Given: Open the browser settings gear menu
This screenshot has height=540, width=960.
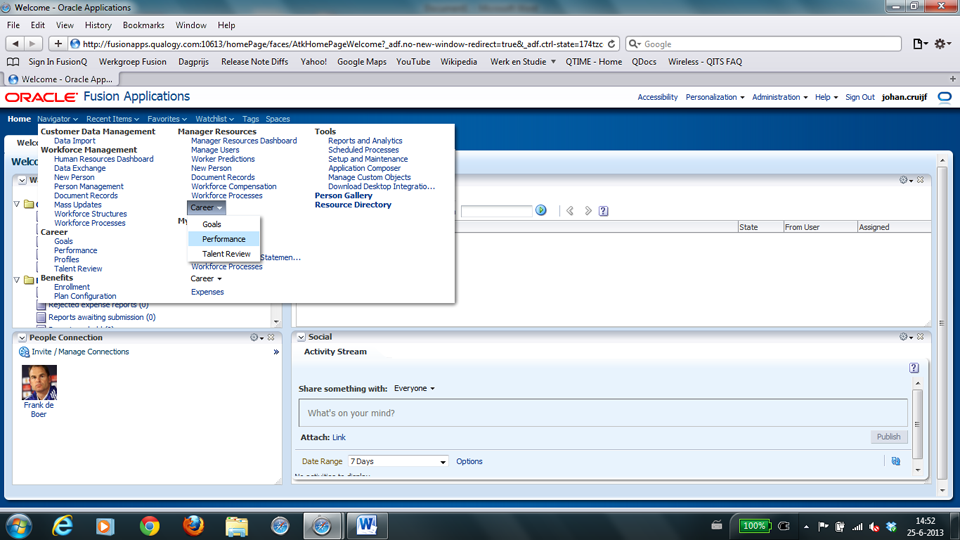Looking at the screenshot, I should pyautogui.click(x=942, y=44).
